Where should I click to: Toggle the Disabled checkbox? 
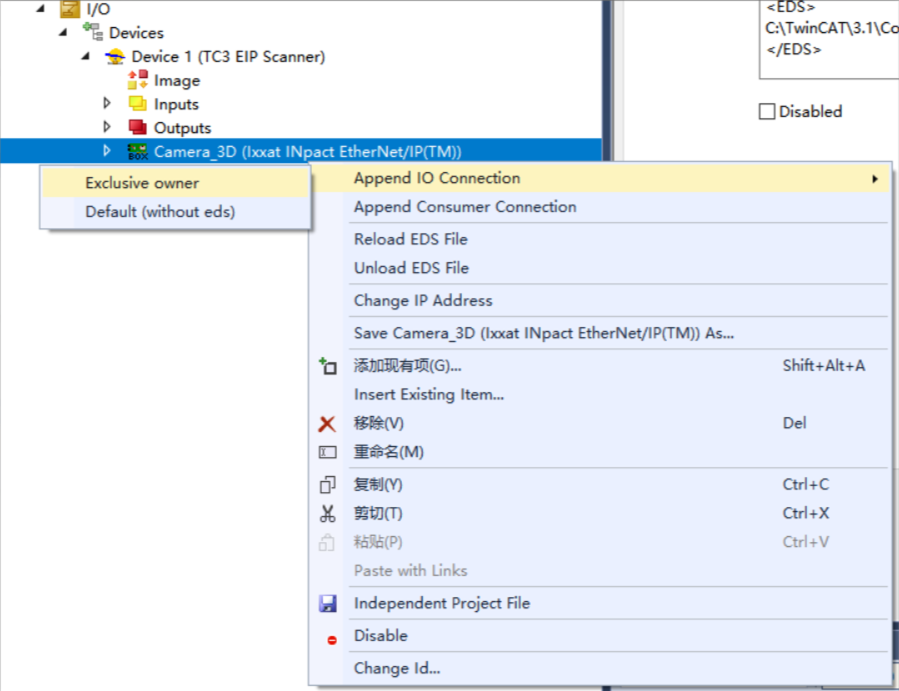point(767,112)
